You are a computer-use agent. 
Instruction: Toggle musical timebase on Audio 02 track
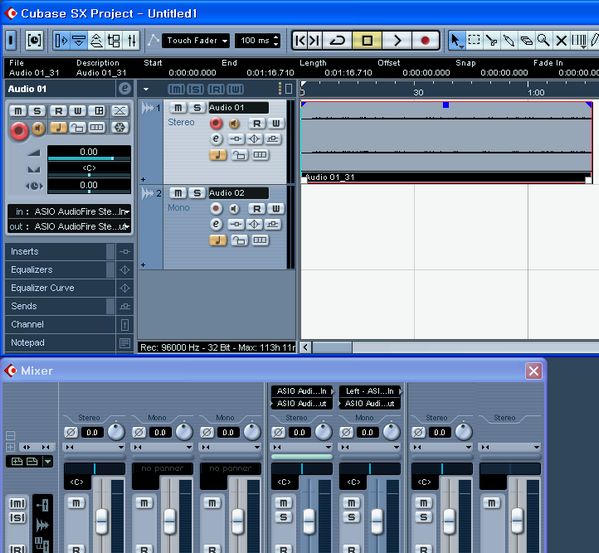tap(218, 240)
